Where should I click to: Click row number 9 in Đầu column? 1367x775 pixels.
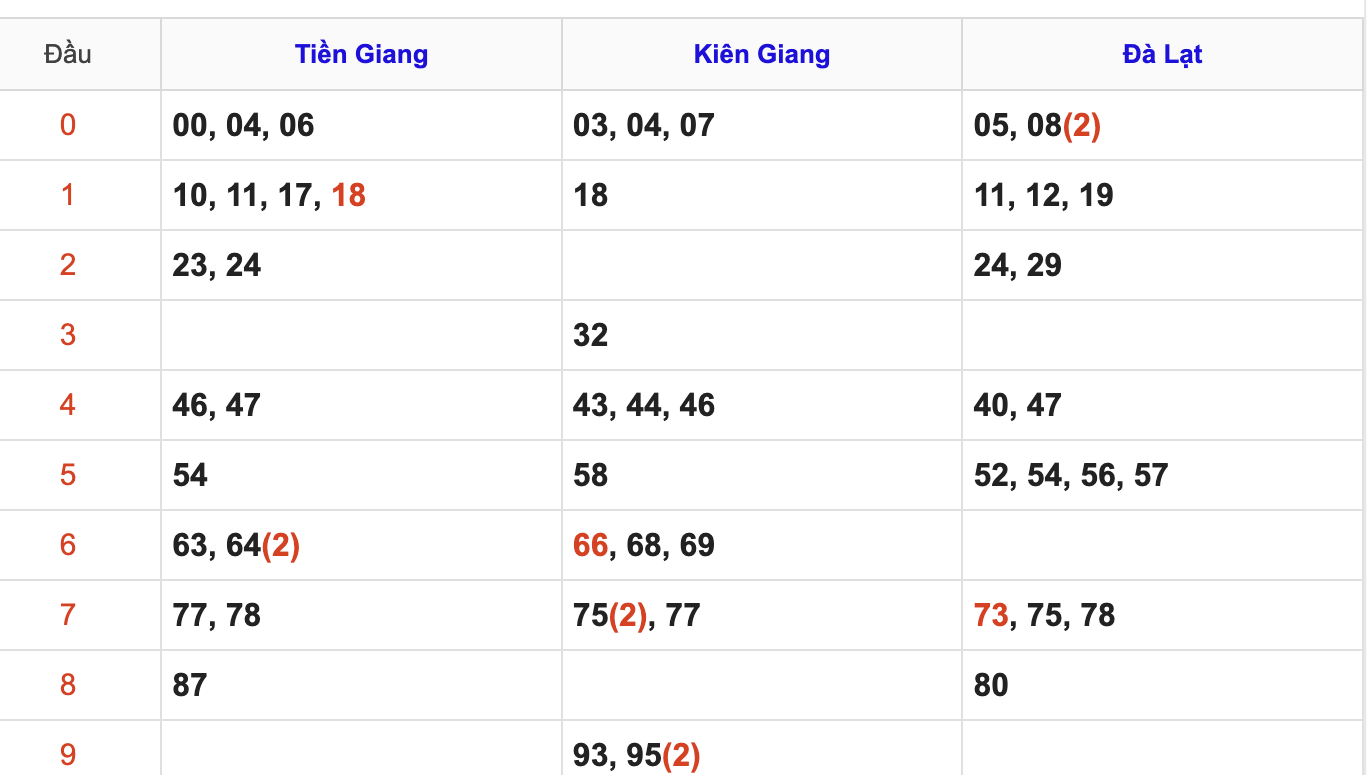[x=68, y=754]
